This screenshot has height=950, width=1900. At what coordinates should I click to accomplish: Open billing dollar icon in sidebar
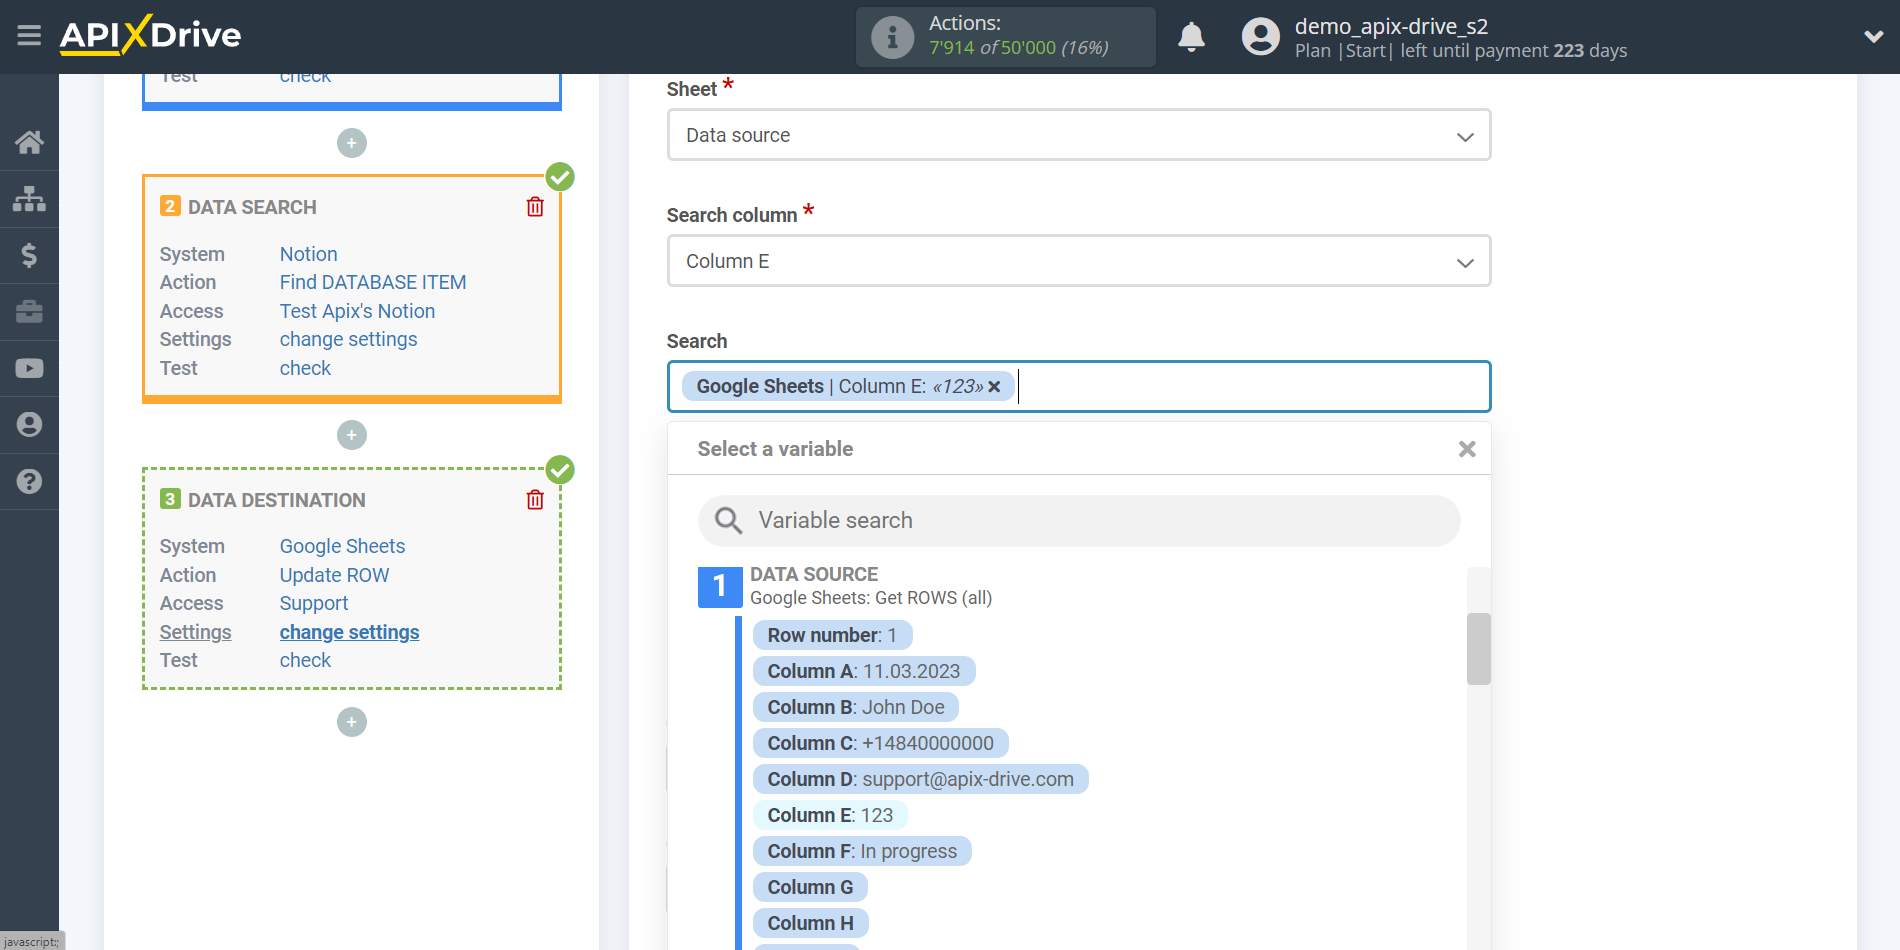point(29,255)
